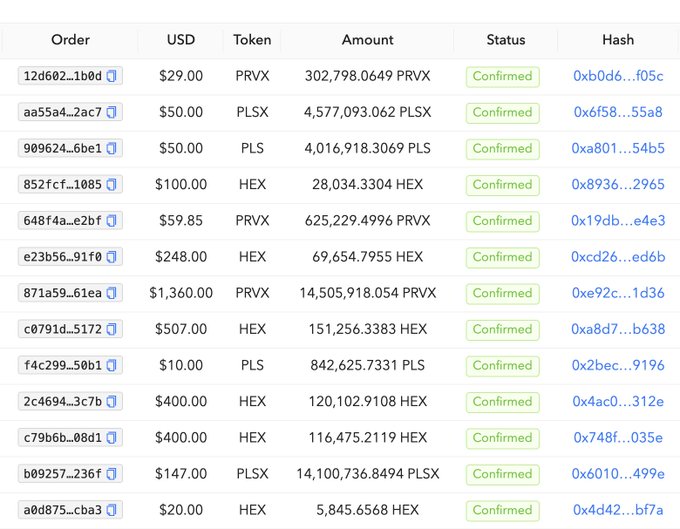The width and height of the screenshot is (680, 529).
Task: Click the Amount column header
Action: coord(367,40)
